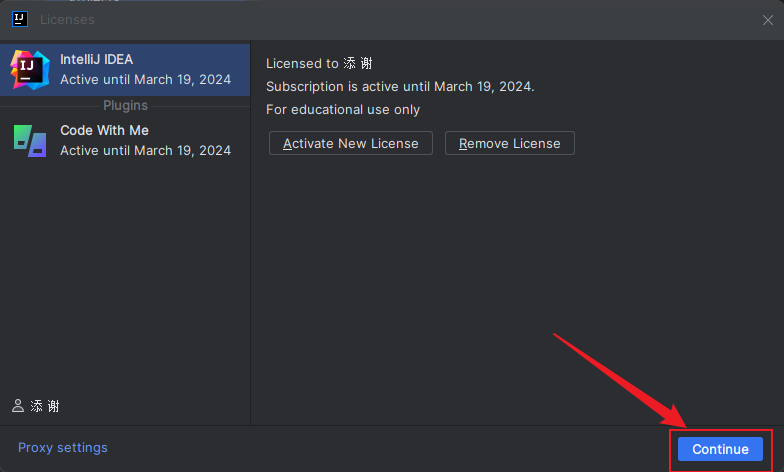The height and width of the screenshot is (472, 784).
Task: Select IntelliJ IDEA license entry
Action: pos(125,70)
